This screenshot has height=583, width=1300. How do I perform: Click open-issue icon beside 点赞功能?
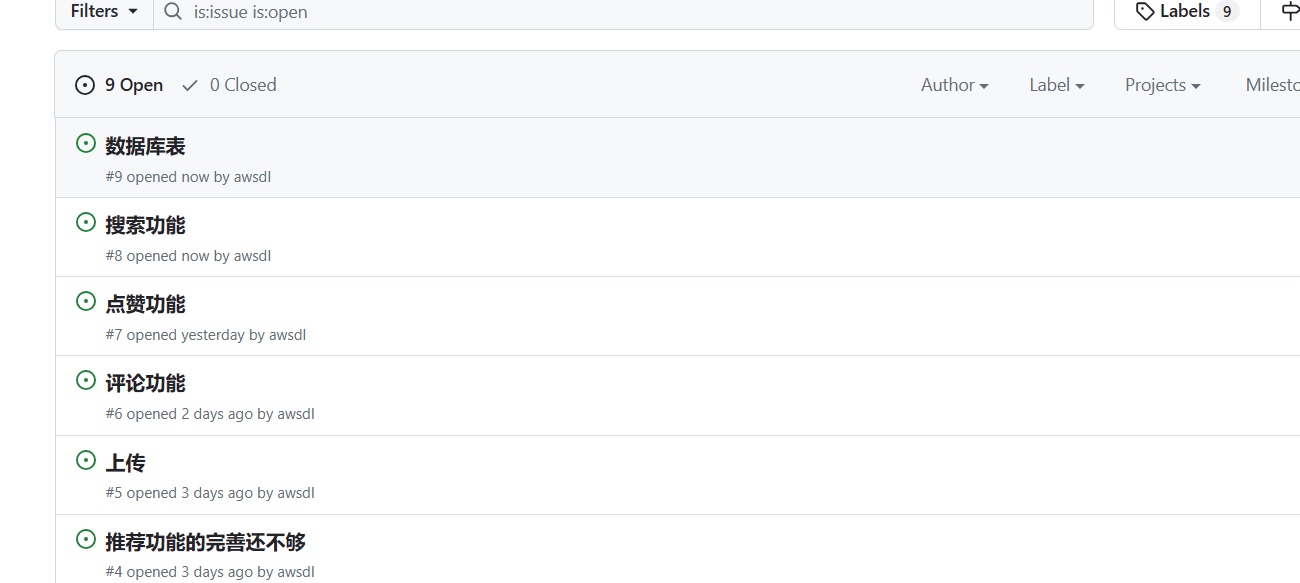(x=86, y=302)
